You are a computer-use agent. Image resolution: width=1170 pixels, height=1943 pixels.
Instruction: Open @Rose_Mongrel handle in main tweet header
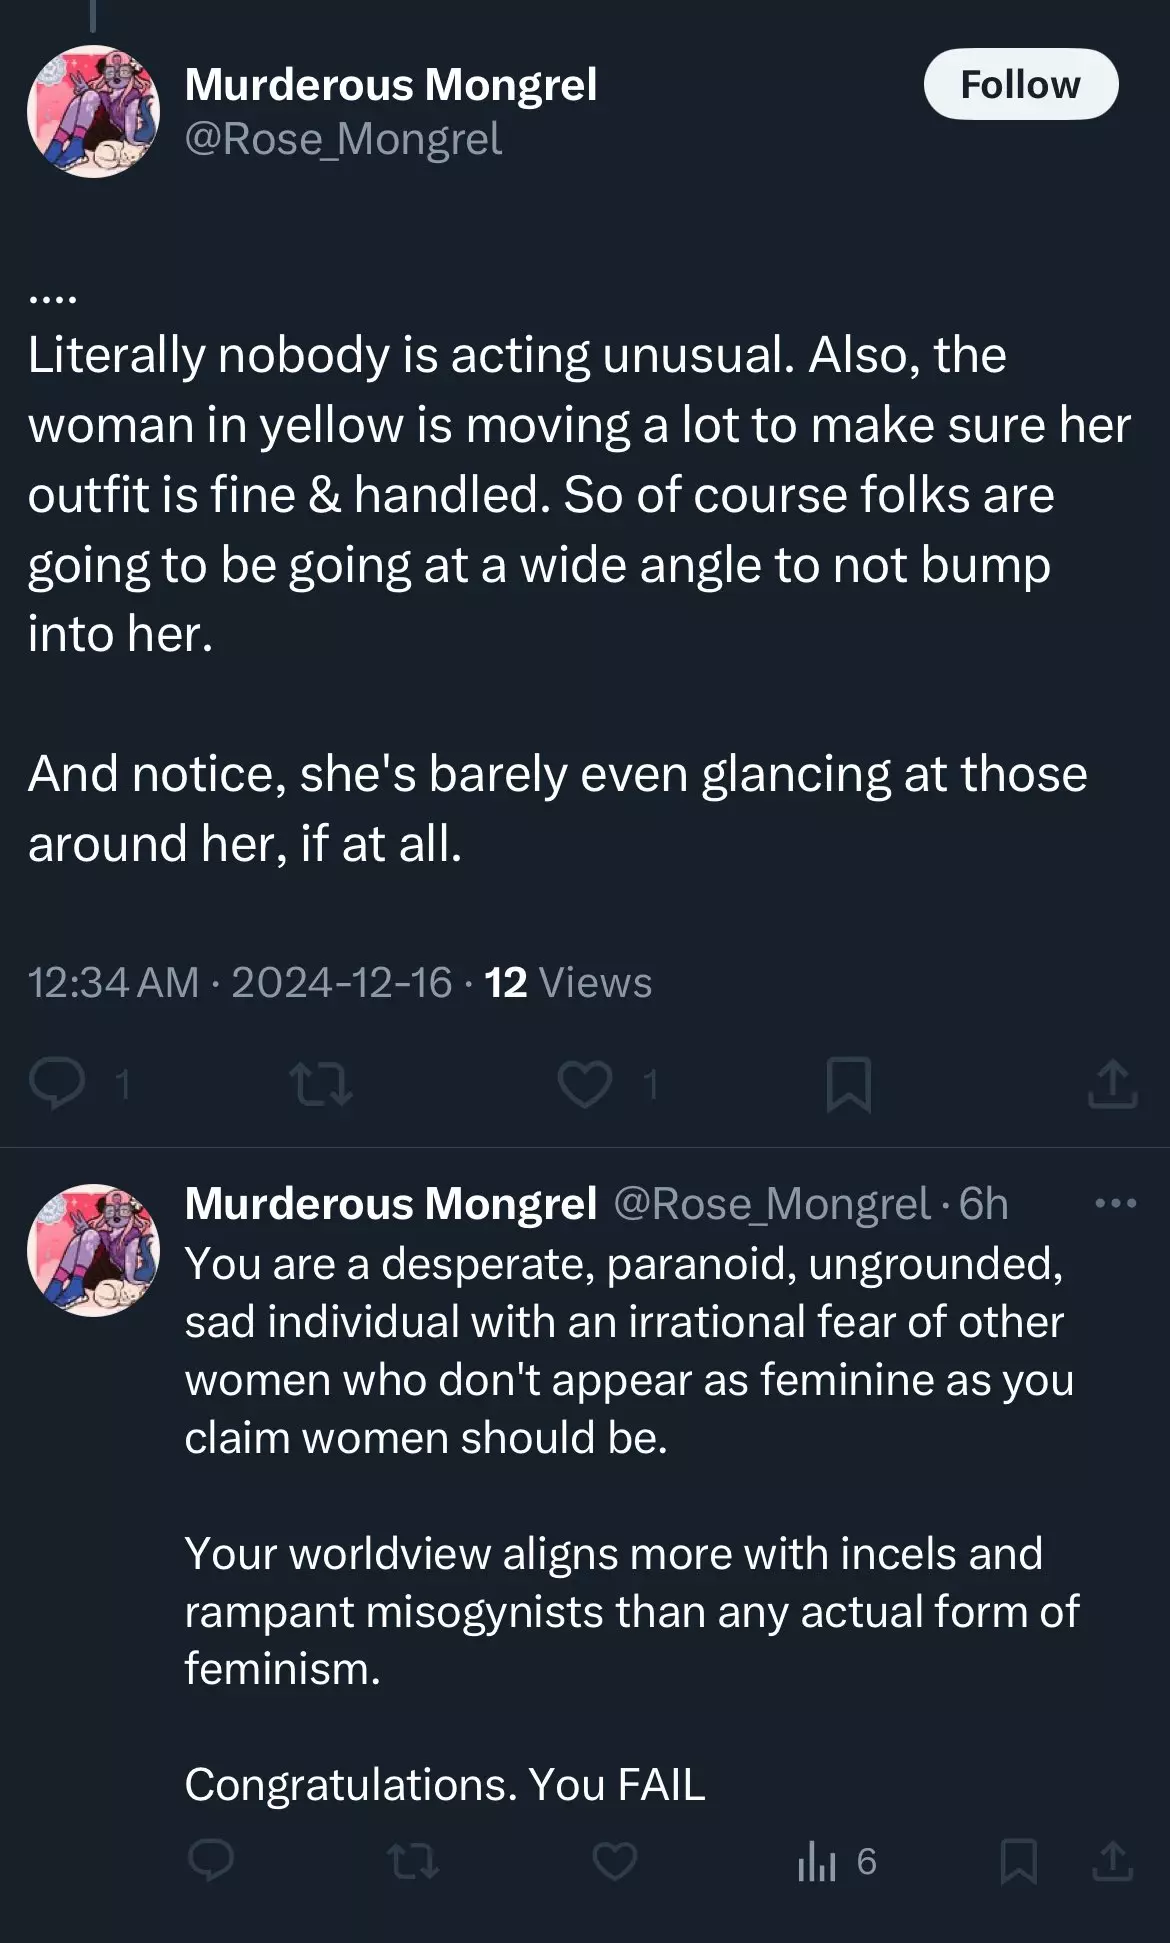[x=343, y=139]
